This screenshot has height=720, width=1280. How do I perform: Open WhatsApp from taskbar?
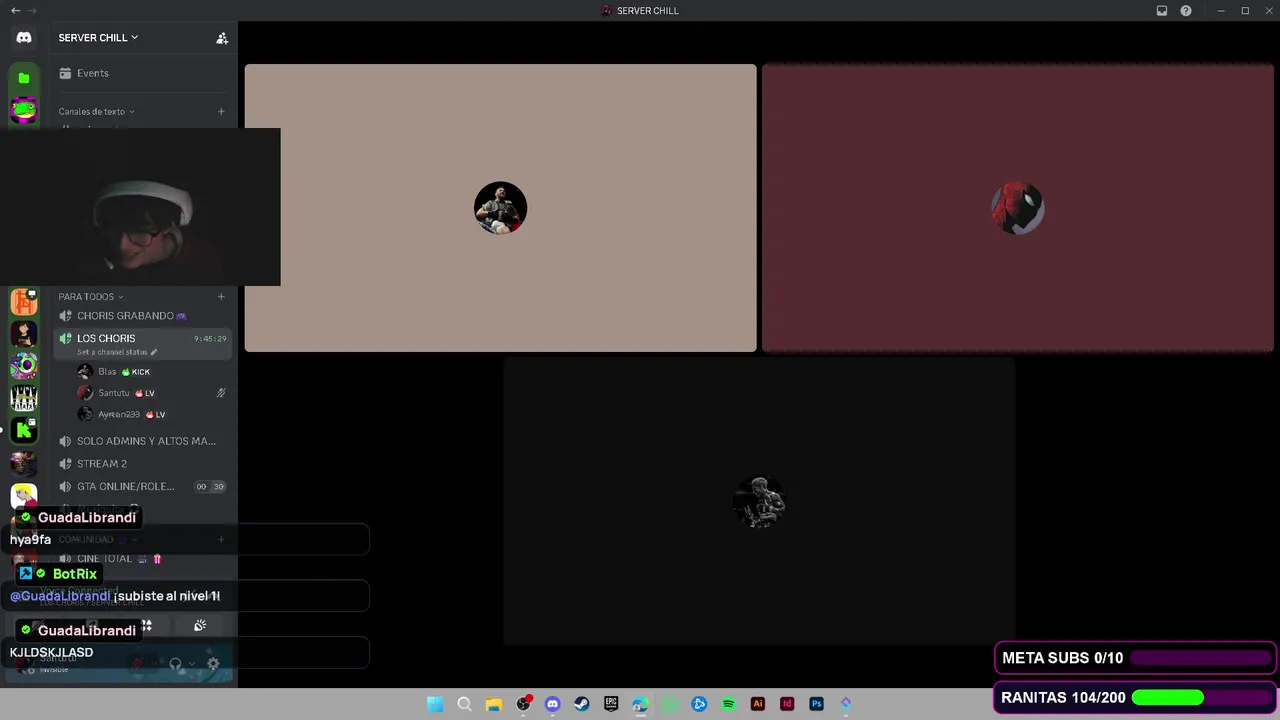tap(670, 704)
